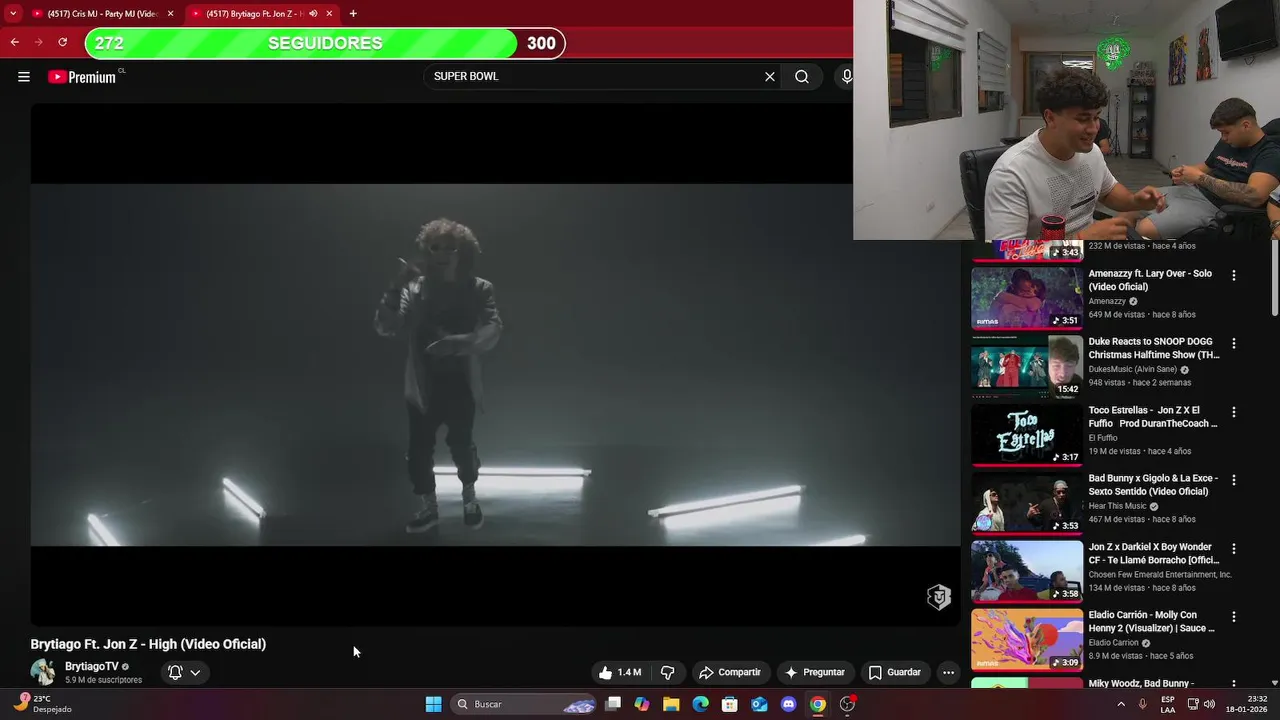Launch Copilot from the taskbar
This screenshot has height=720, width=1280.
[x=642, y=704]
